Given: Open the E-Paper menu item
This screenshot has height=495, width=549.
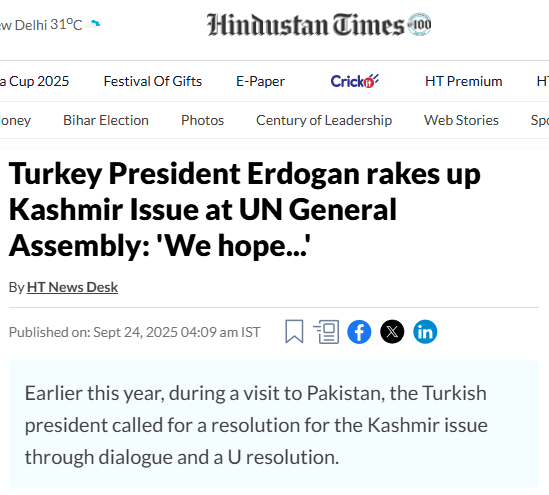Looking at the screenshot, I should click(x=260, y=81).
